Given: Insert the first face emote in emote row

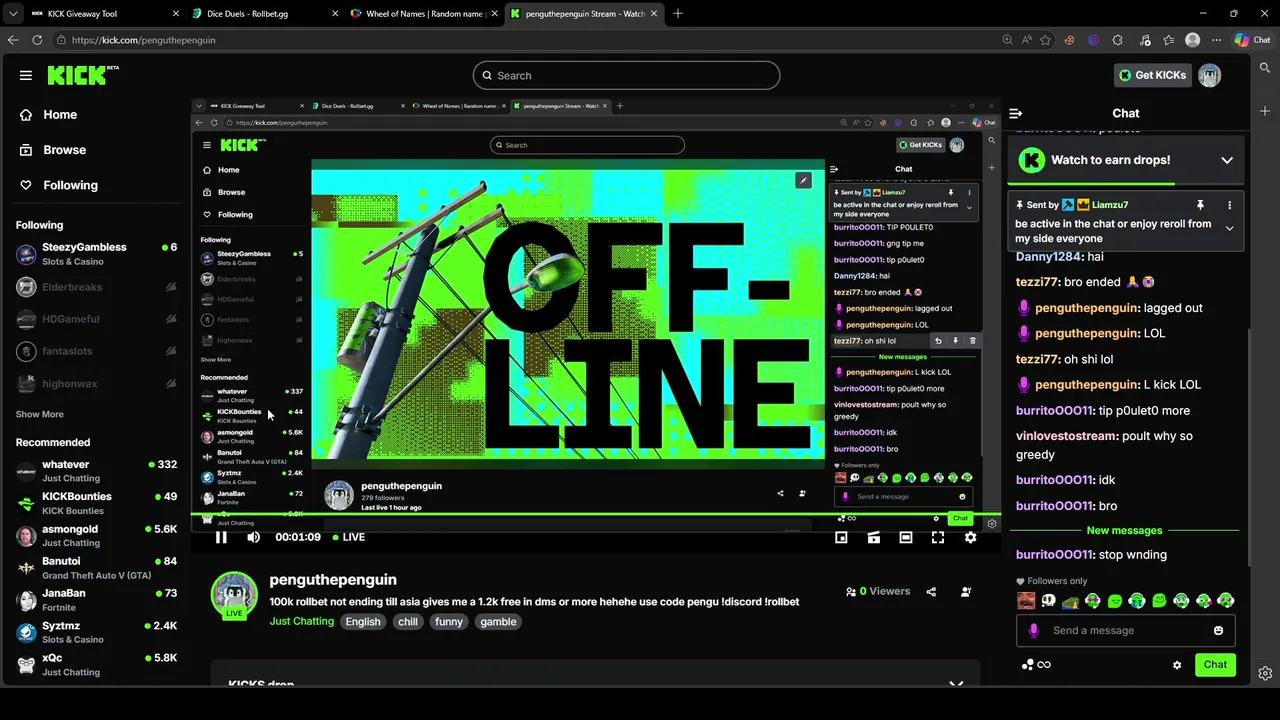Looking at the screenshot, I should (1026, 601).
